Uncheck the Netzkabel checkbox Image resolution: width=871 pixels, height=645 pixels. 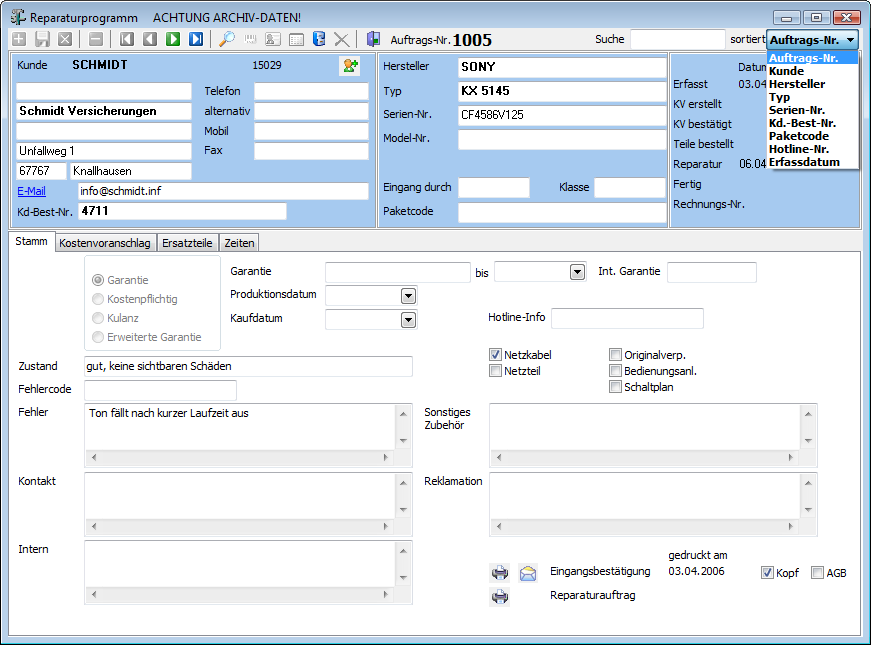[495, 355]
